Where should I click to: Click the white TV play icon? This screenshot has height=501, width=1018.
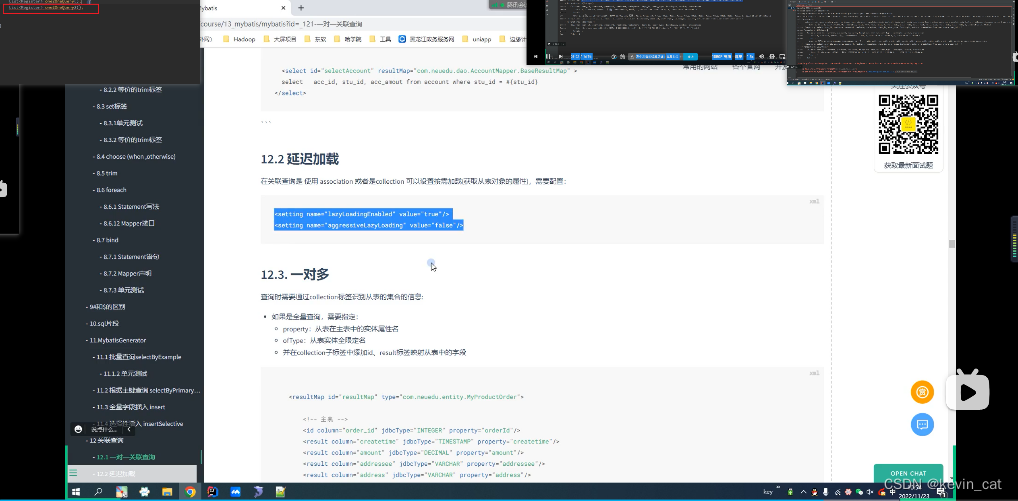(967, 391)
